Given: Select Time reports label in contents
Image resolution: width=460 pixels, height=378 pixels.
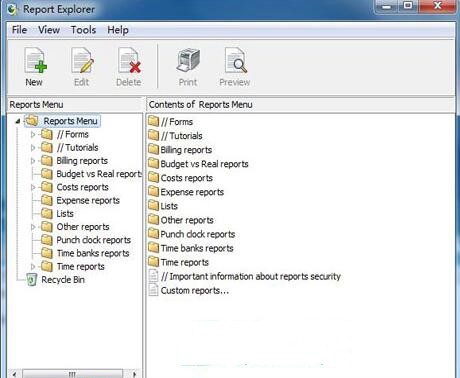Looking at the screenshot, I should click(185, 262).
